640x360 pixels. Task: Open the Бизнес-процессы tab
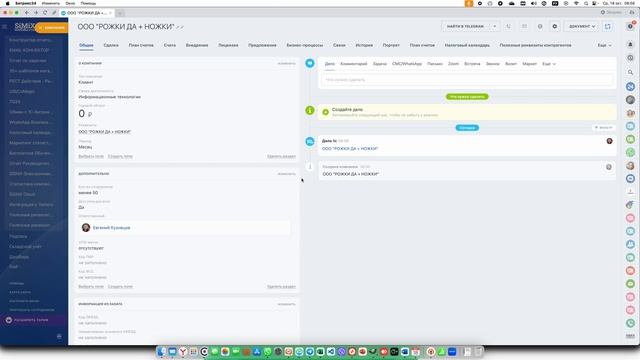304,45
